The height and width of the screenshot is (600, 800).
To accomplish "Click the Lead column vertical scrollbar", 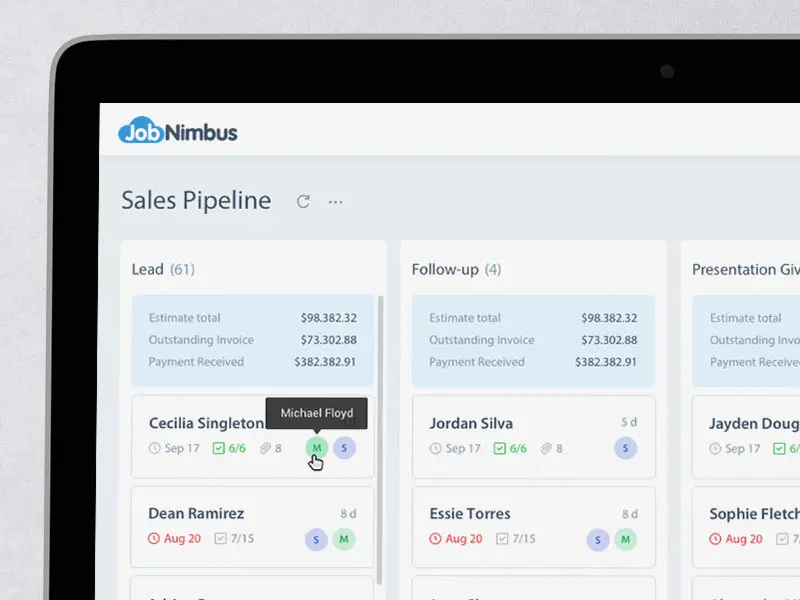I will coord(380,440).
